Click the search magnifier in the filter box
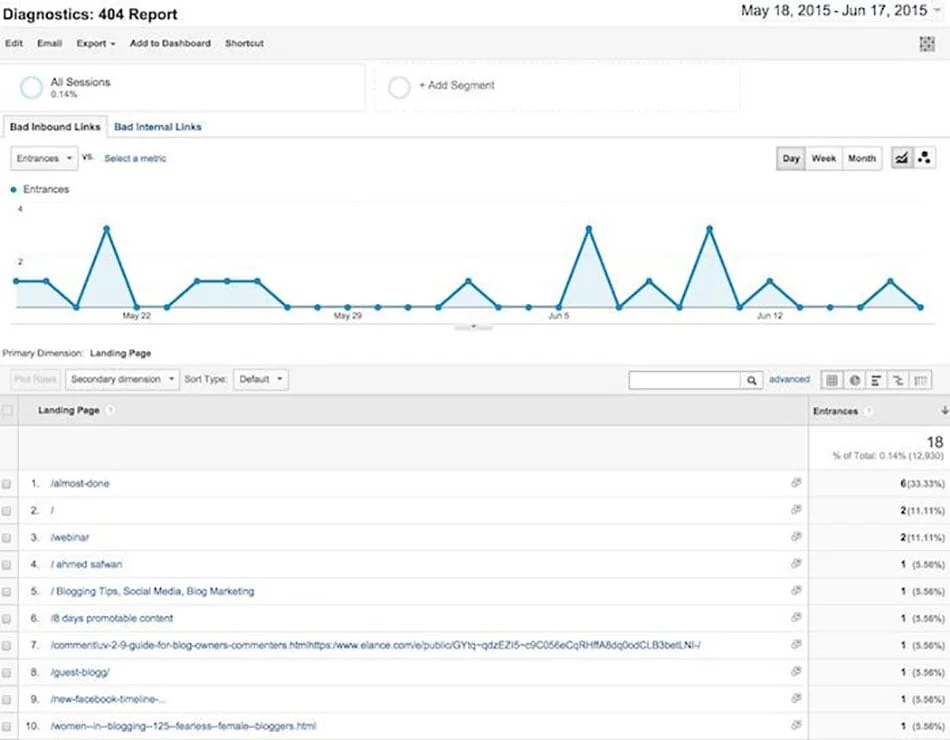The image size is (950, 740). pos(751,380)
